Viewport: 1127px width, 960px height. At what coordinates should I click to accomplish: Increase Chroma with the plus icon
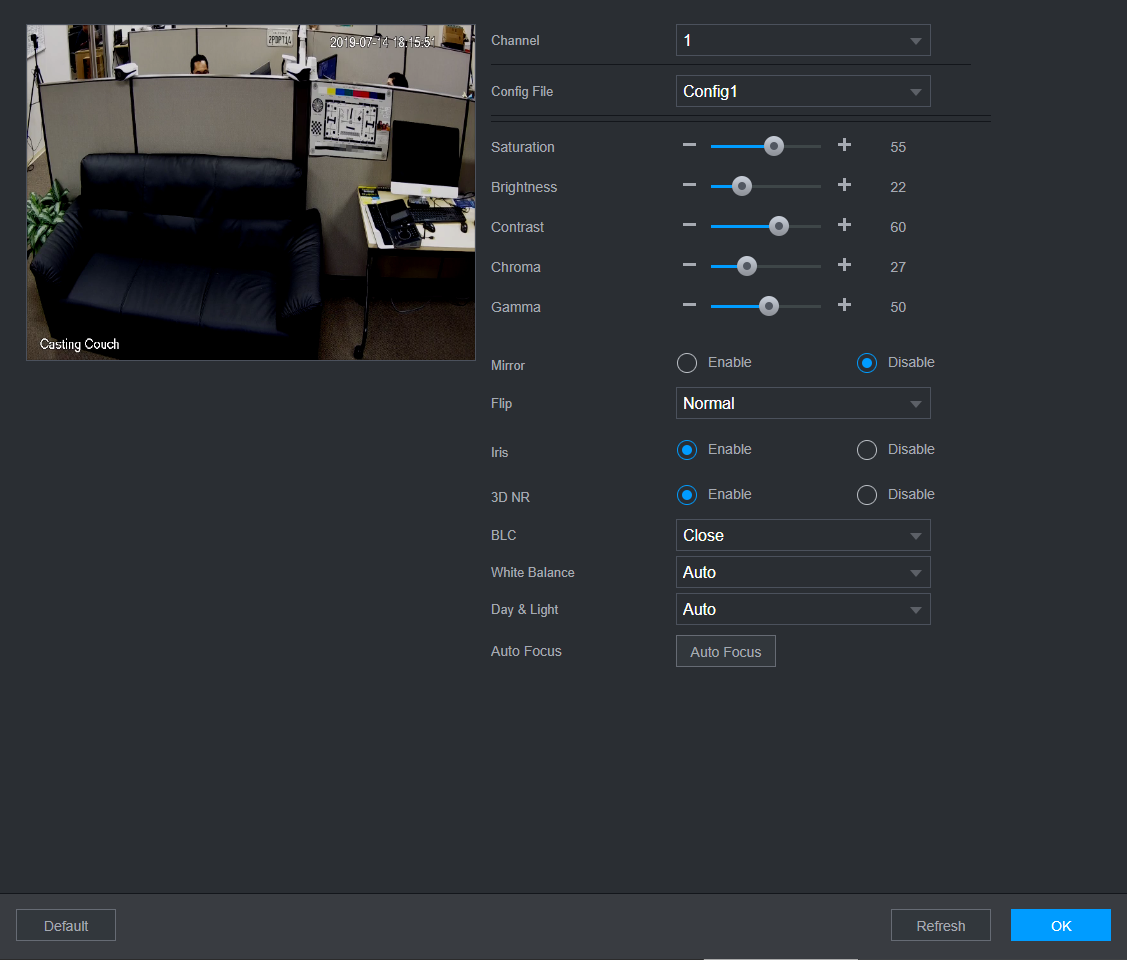[844, 266]
